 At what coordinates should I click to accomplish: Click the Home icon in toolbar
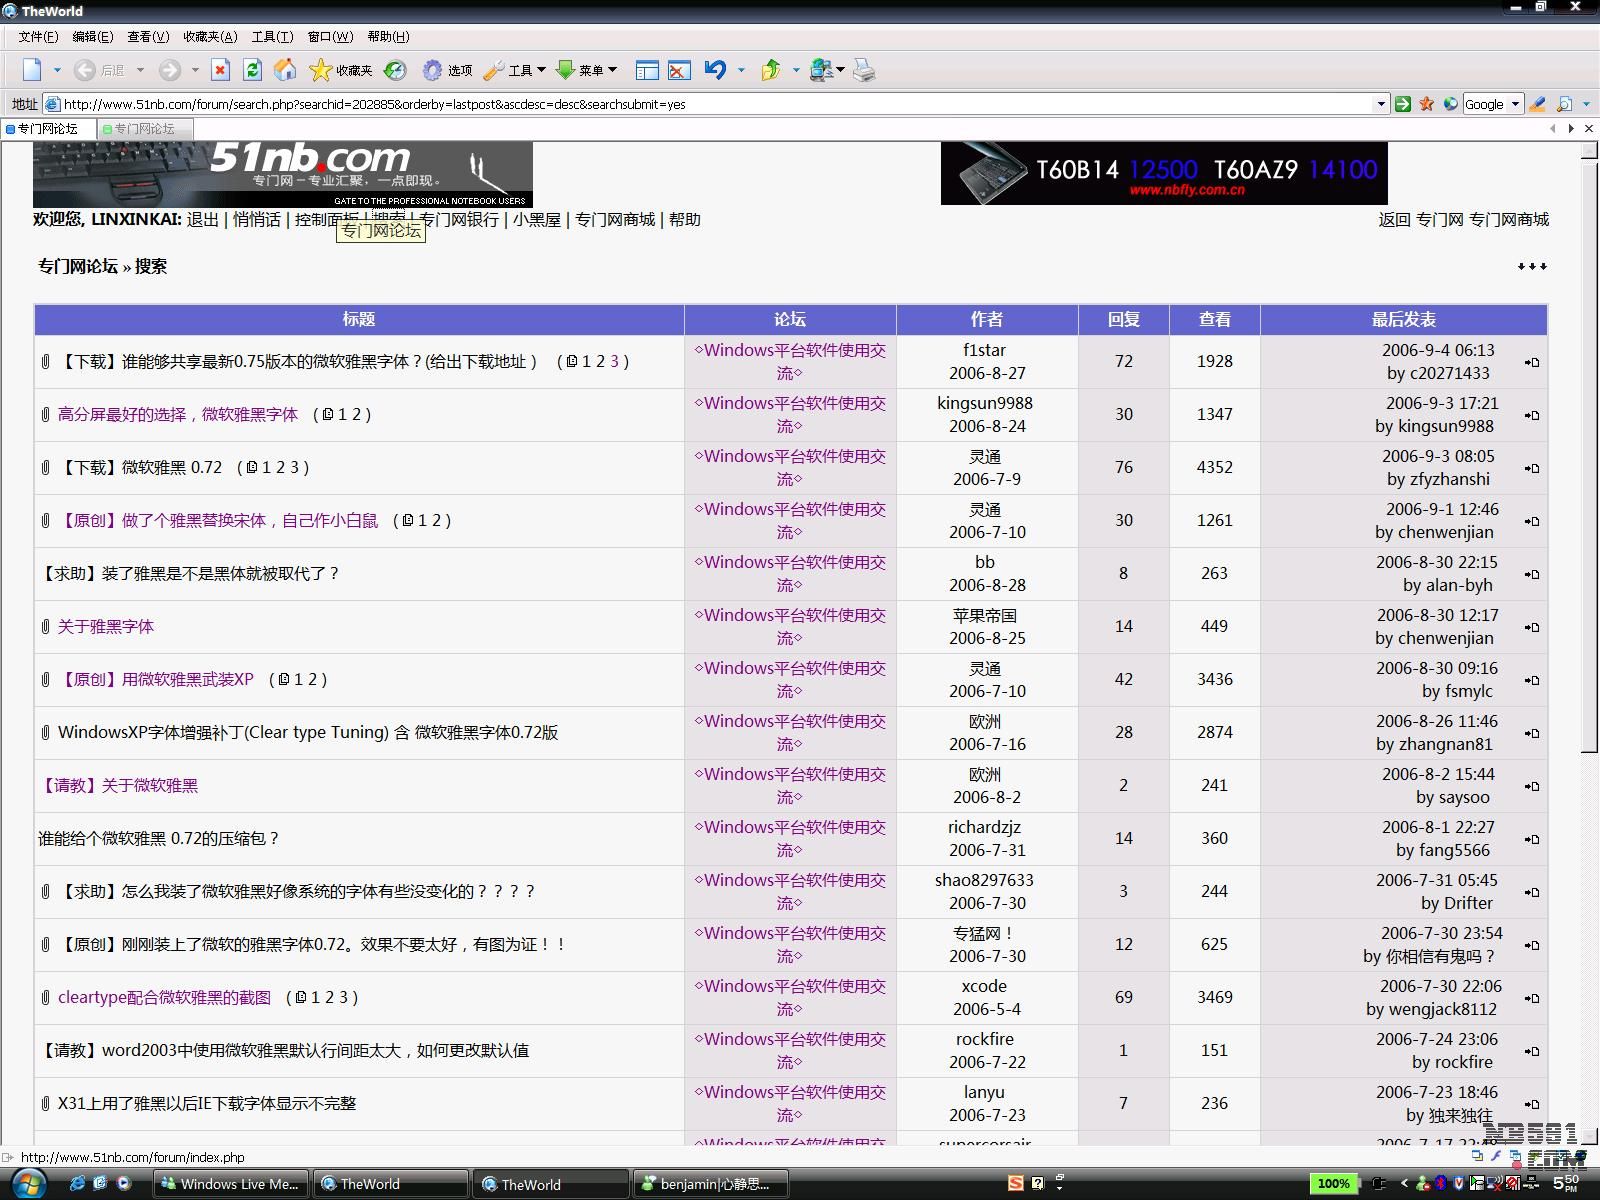click(285, 70)
